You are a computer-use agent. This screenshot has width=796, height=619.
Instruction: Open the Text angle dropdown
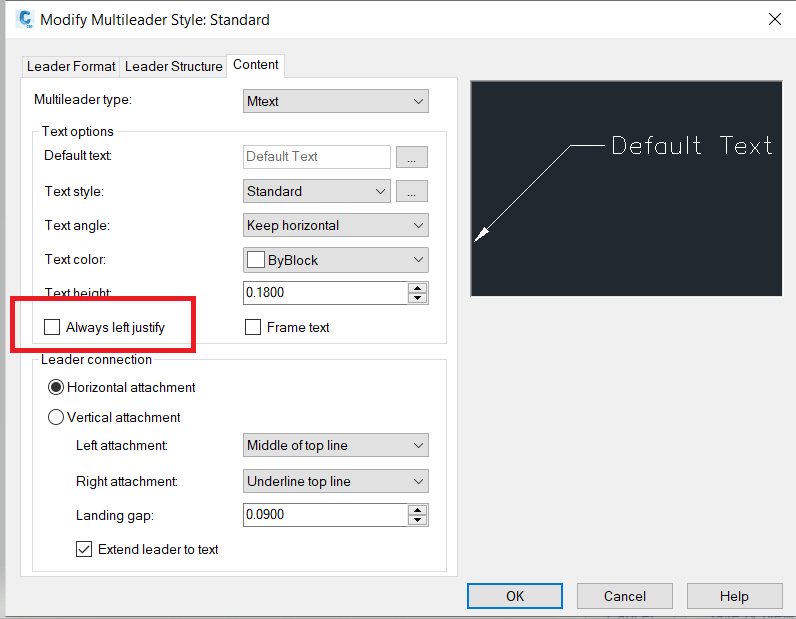click(336, 225)
